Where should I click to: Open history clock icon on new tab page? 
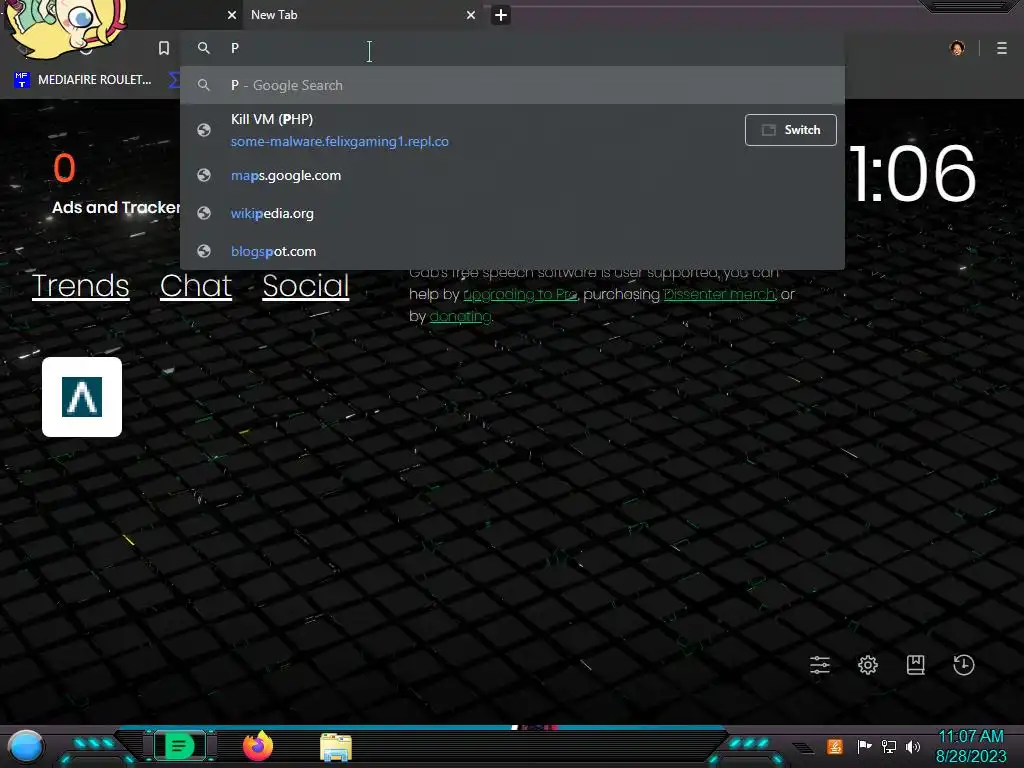tap(964, 665)
